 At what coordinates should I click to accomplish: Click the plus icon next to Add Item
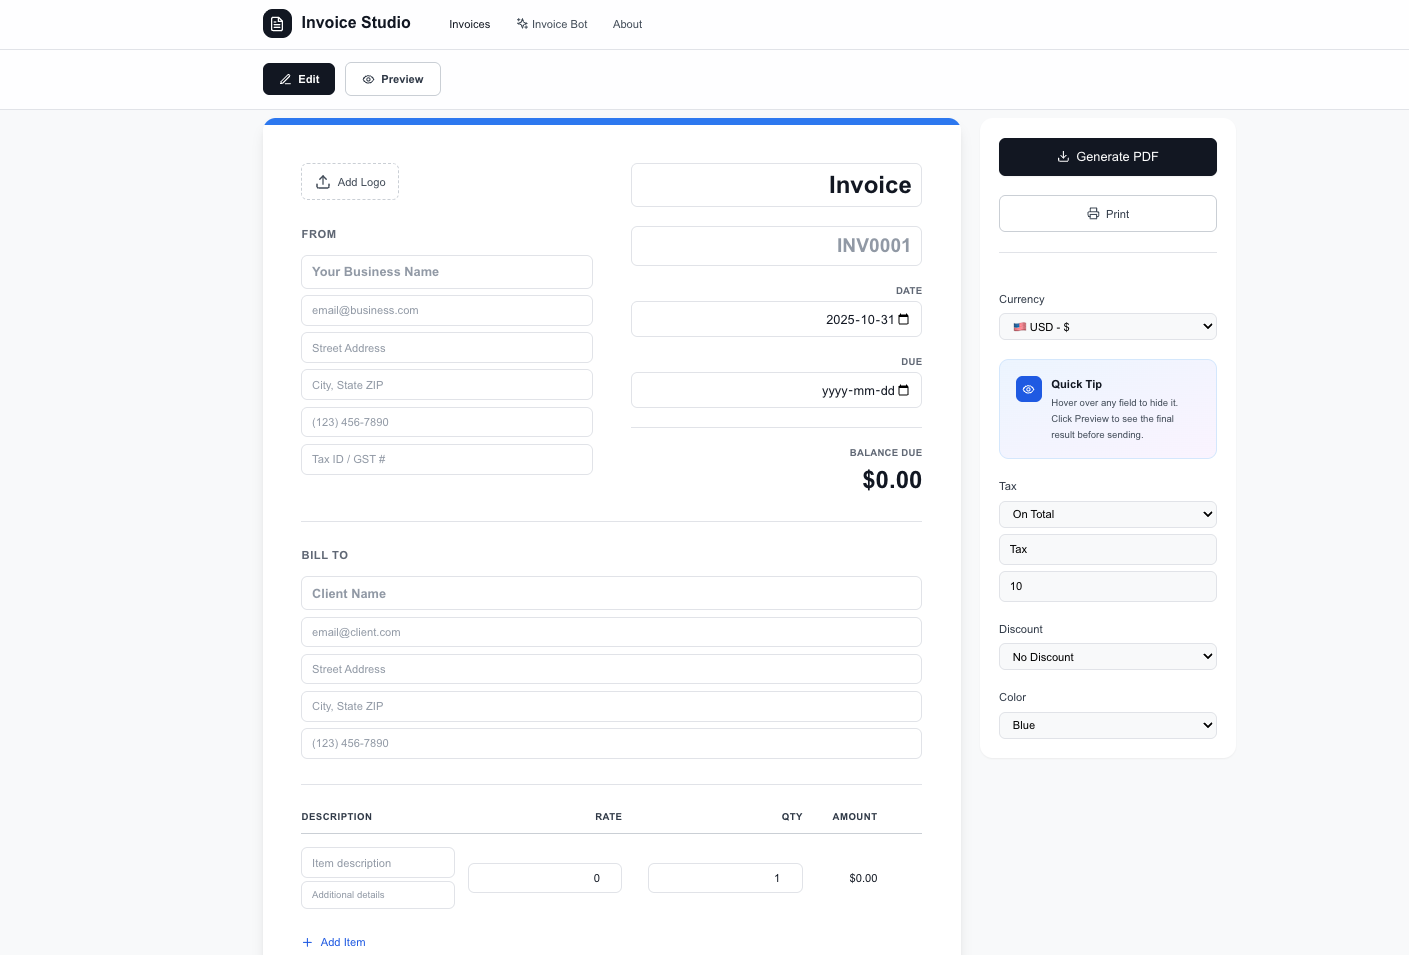coord(307,942)
